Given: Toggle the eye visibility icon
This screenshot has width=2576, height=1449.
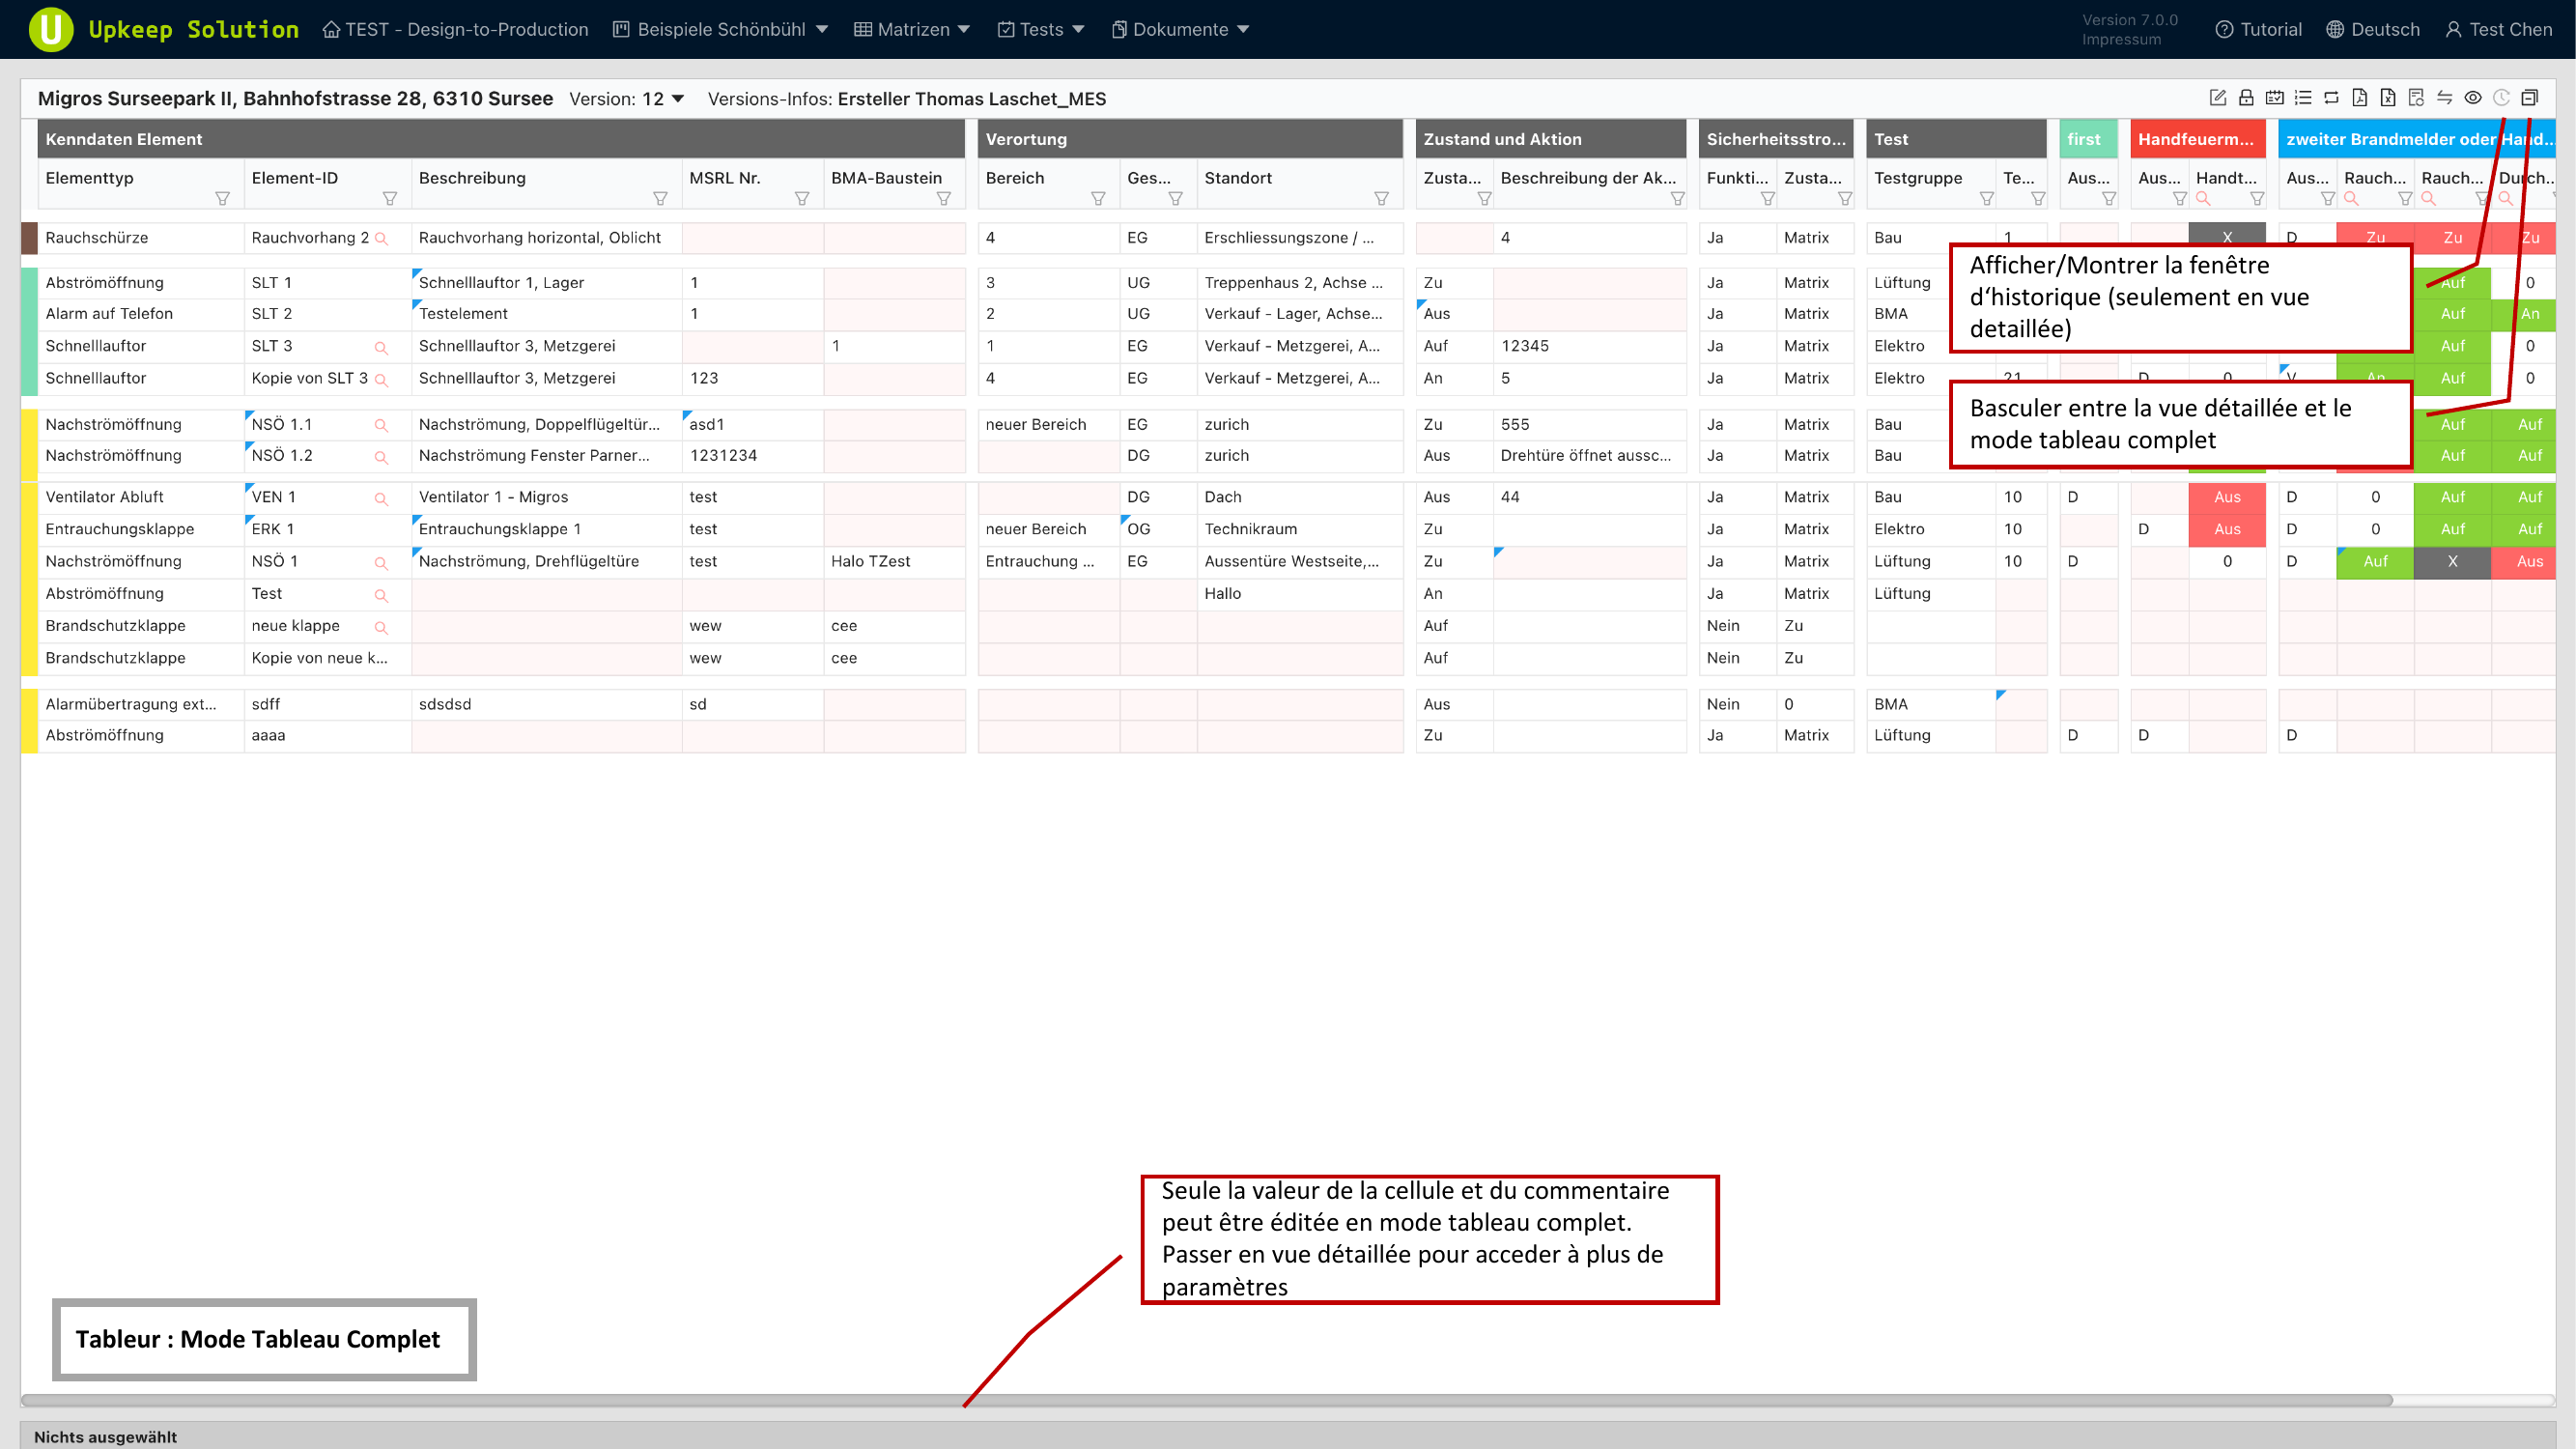Looking at the screenshot, I should coord(2473,97).
